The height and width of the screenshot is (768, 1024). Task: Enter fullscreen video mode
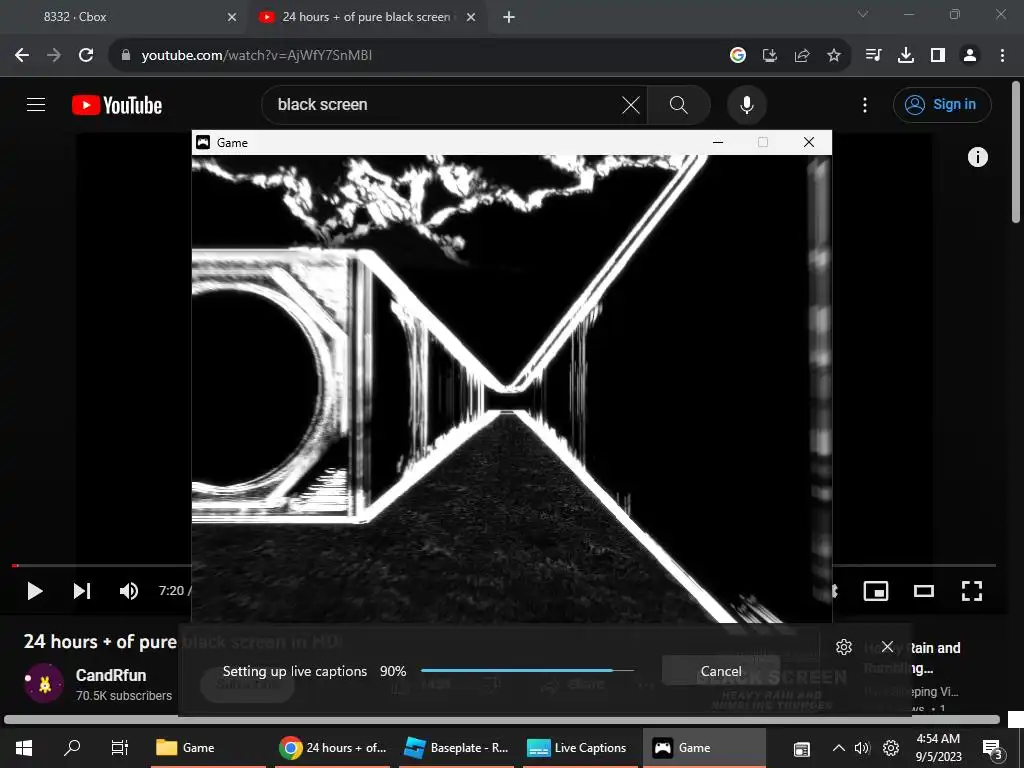[972, 591]
